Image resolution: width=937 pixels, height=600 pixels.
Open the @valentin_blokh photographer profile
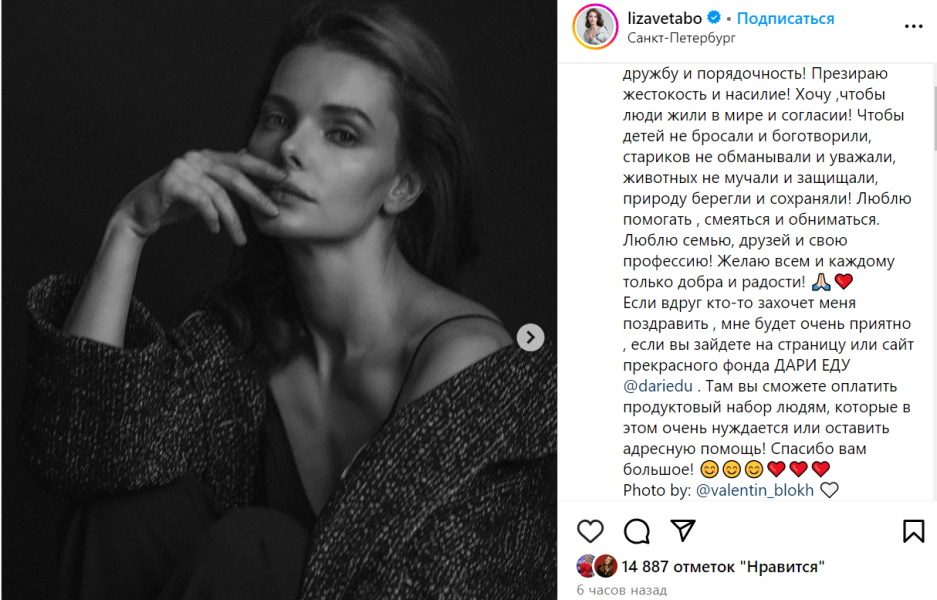(x=755, y=491)
